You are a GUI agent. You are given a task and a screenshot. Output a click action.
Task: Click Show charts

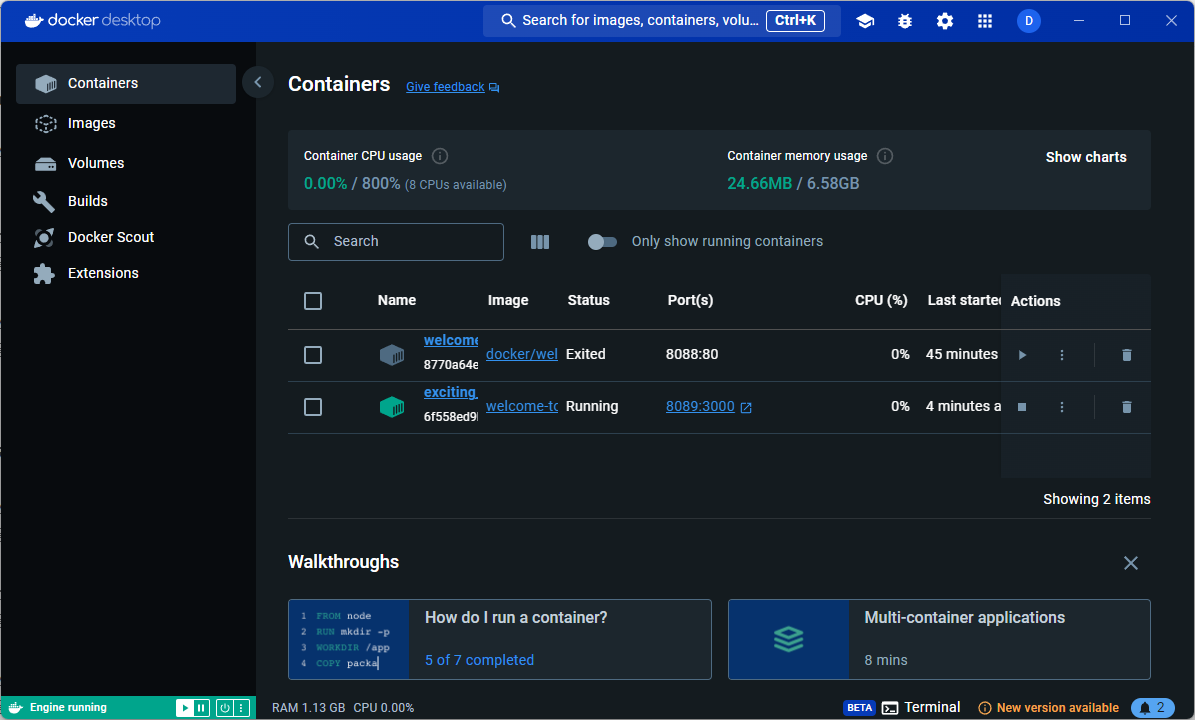pos(1085,157)
